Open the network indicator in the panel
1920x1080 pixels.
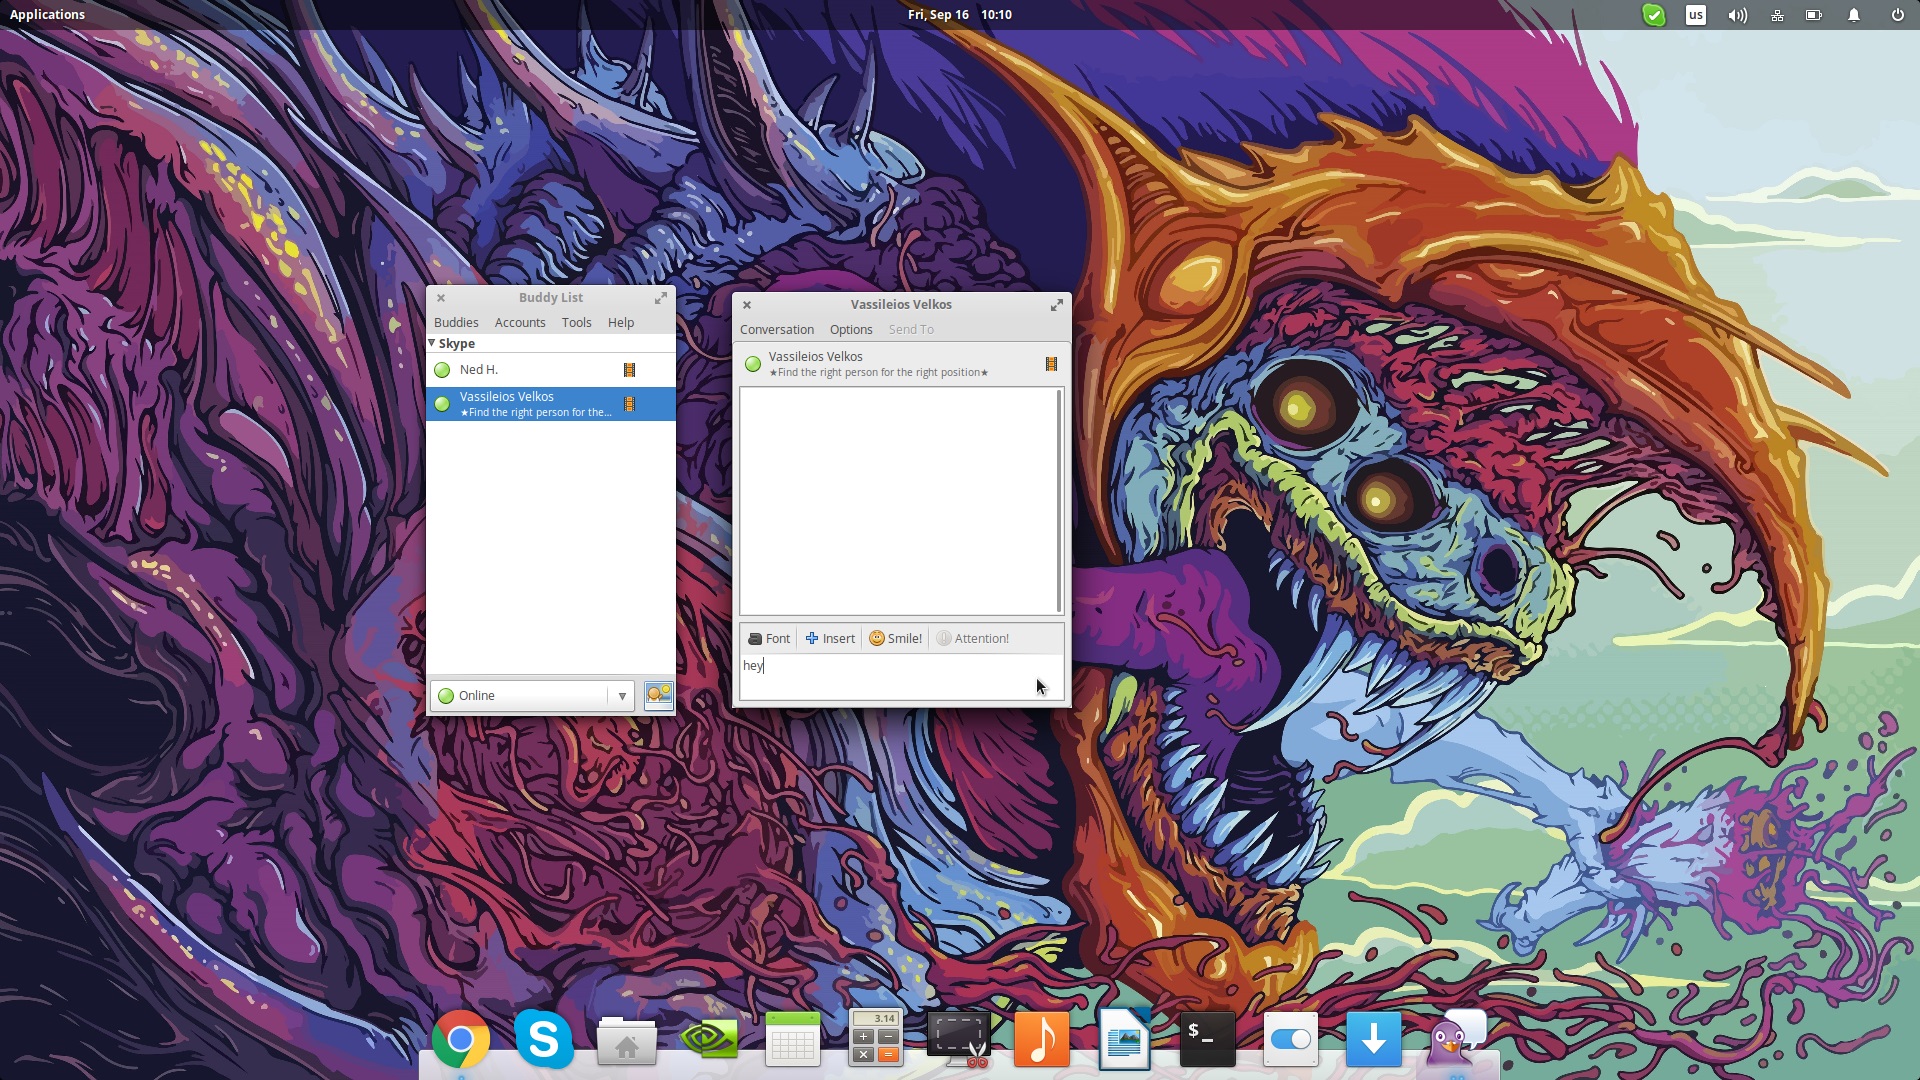point(1777,15)
